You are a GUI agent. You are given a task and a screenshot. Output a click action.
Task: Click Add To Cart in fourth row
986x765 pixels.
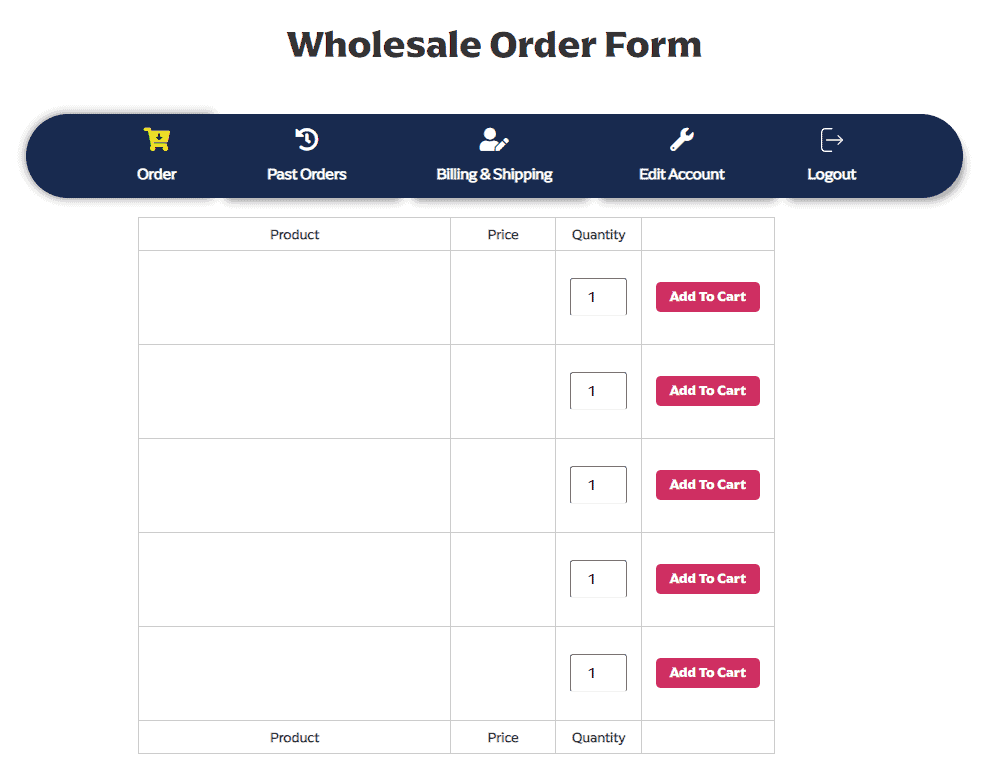coord(707,579)
